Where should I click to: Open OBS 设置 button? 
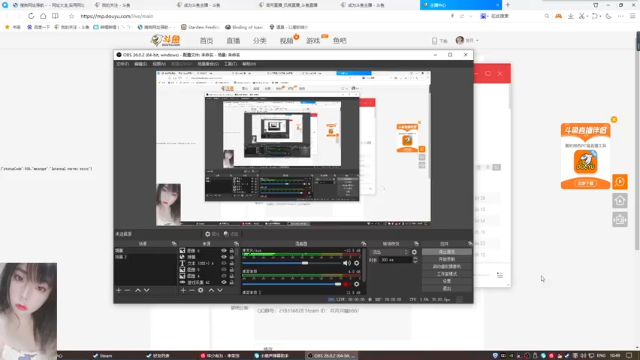447,281
